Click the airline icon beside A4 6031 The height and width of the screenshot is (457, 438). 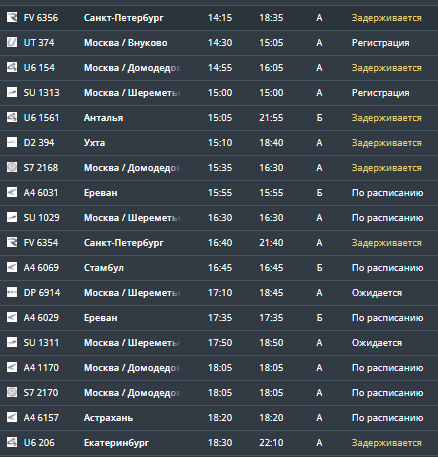coord(12,192)
